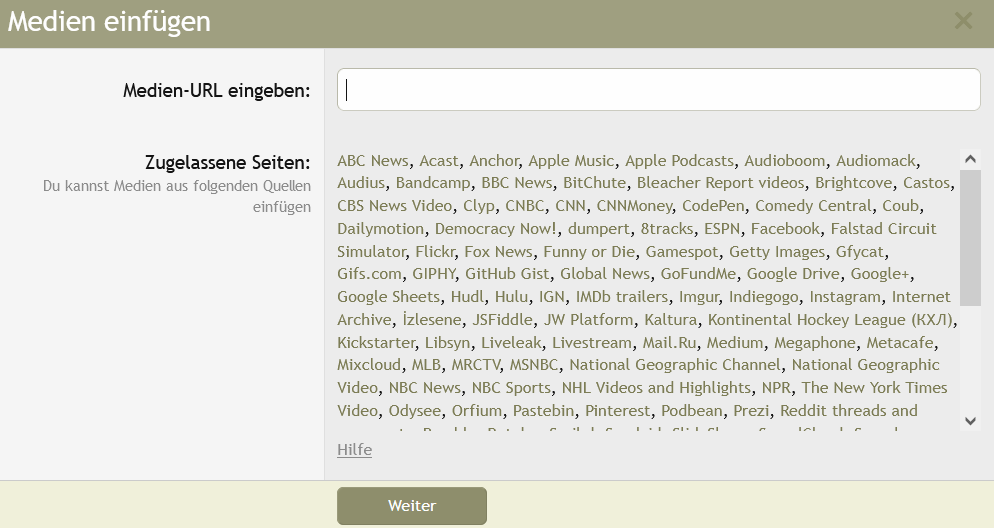Select the Audioboom link
Screen dimensions: 994x528
pos(785,160)
